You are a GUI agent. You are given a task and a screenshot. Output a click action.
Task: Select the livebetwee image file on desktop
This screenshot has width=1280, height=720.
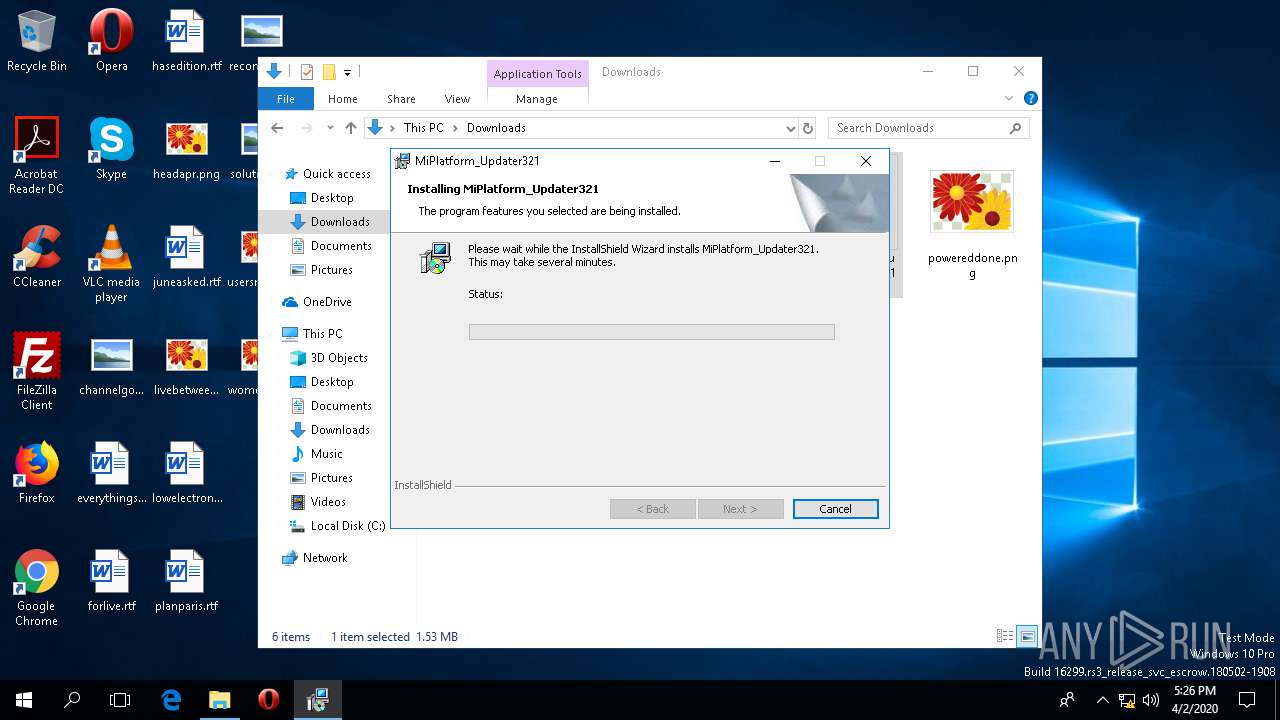pyautogui.click(x=186, y=364)
